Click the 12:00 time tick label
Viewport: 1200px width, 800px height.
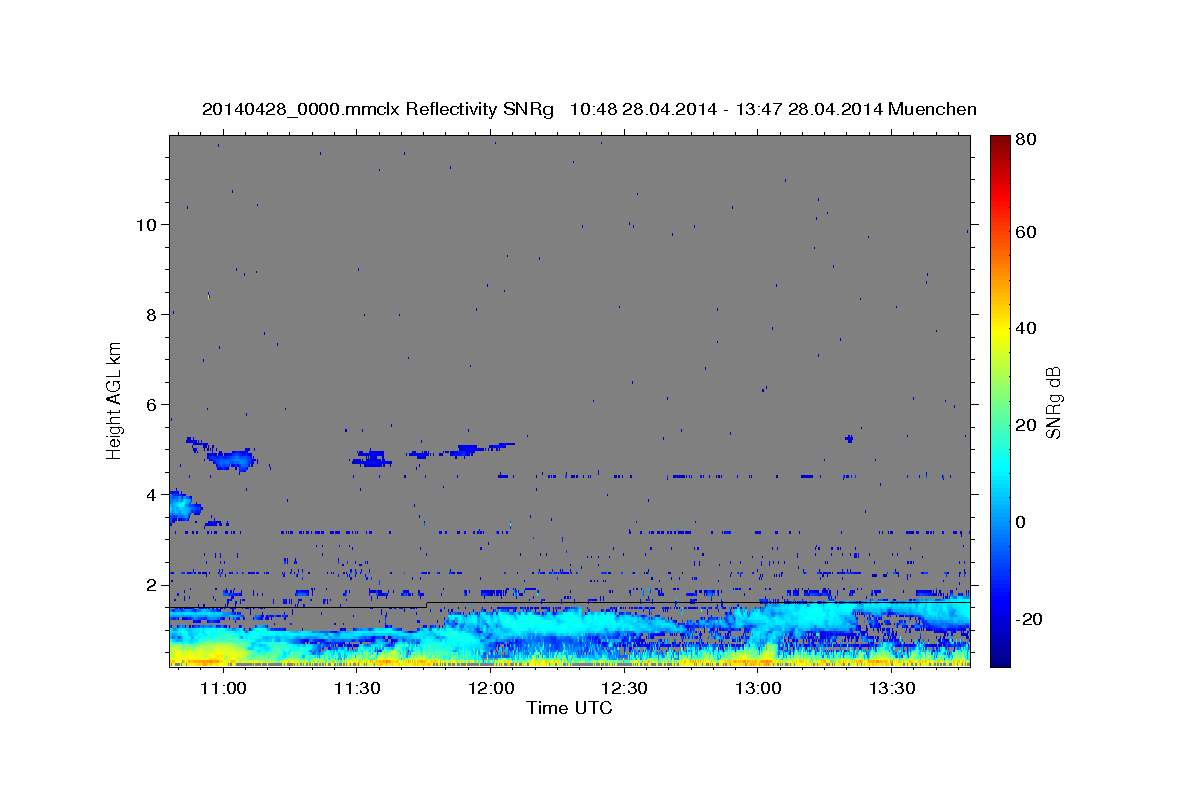pyautogui.click(x=491, y=689)
